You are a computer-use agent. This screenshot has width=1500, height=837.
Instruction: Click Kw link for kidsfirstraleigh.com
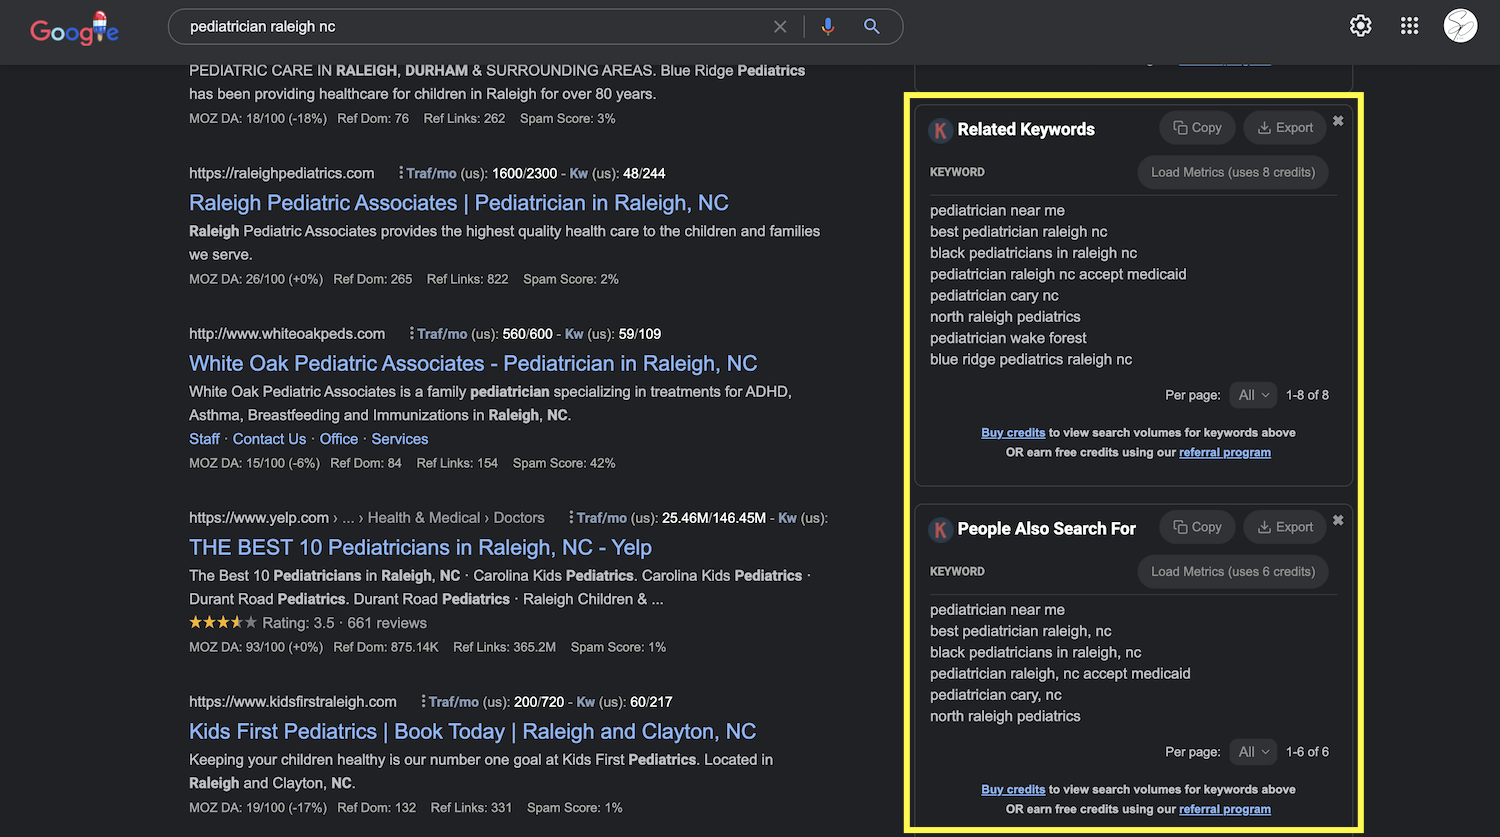586,702
